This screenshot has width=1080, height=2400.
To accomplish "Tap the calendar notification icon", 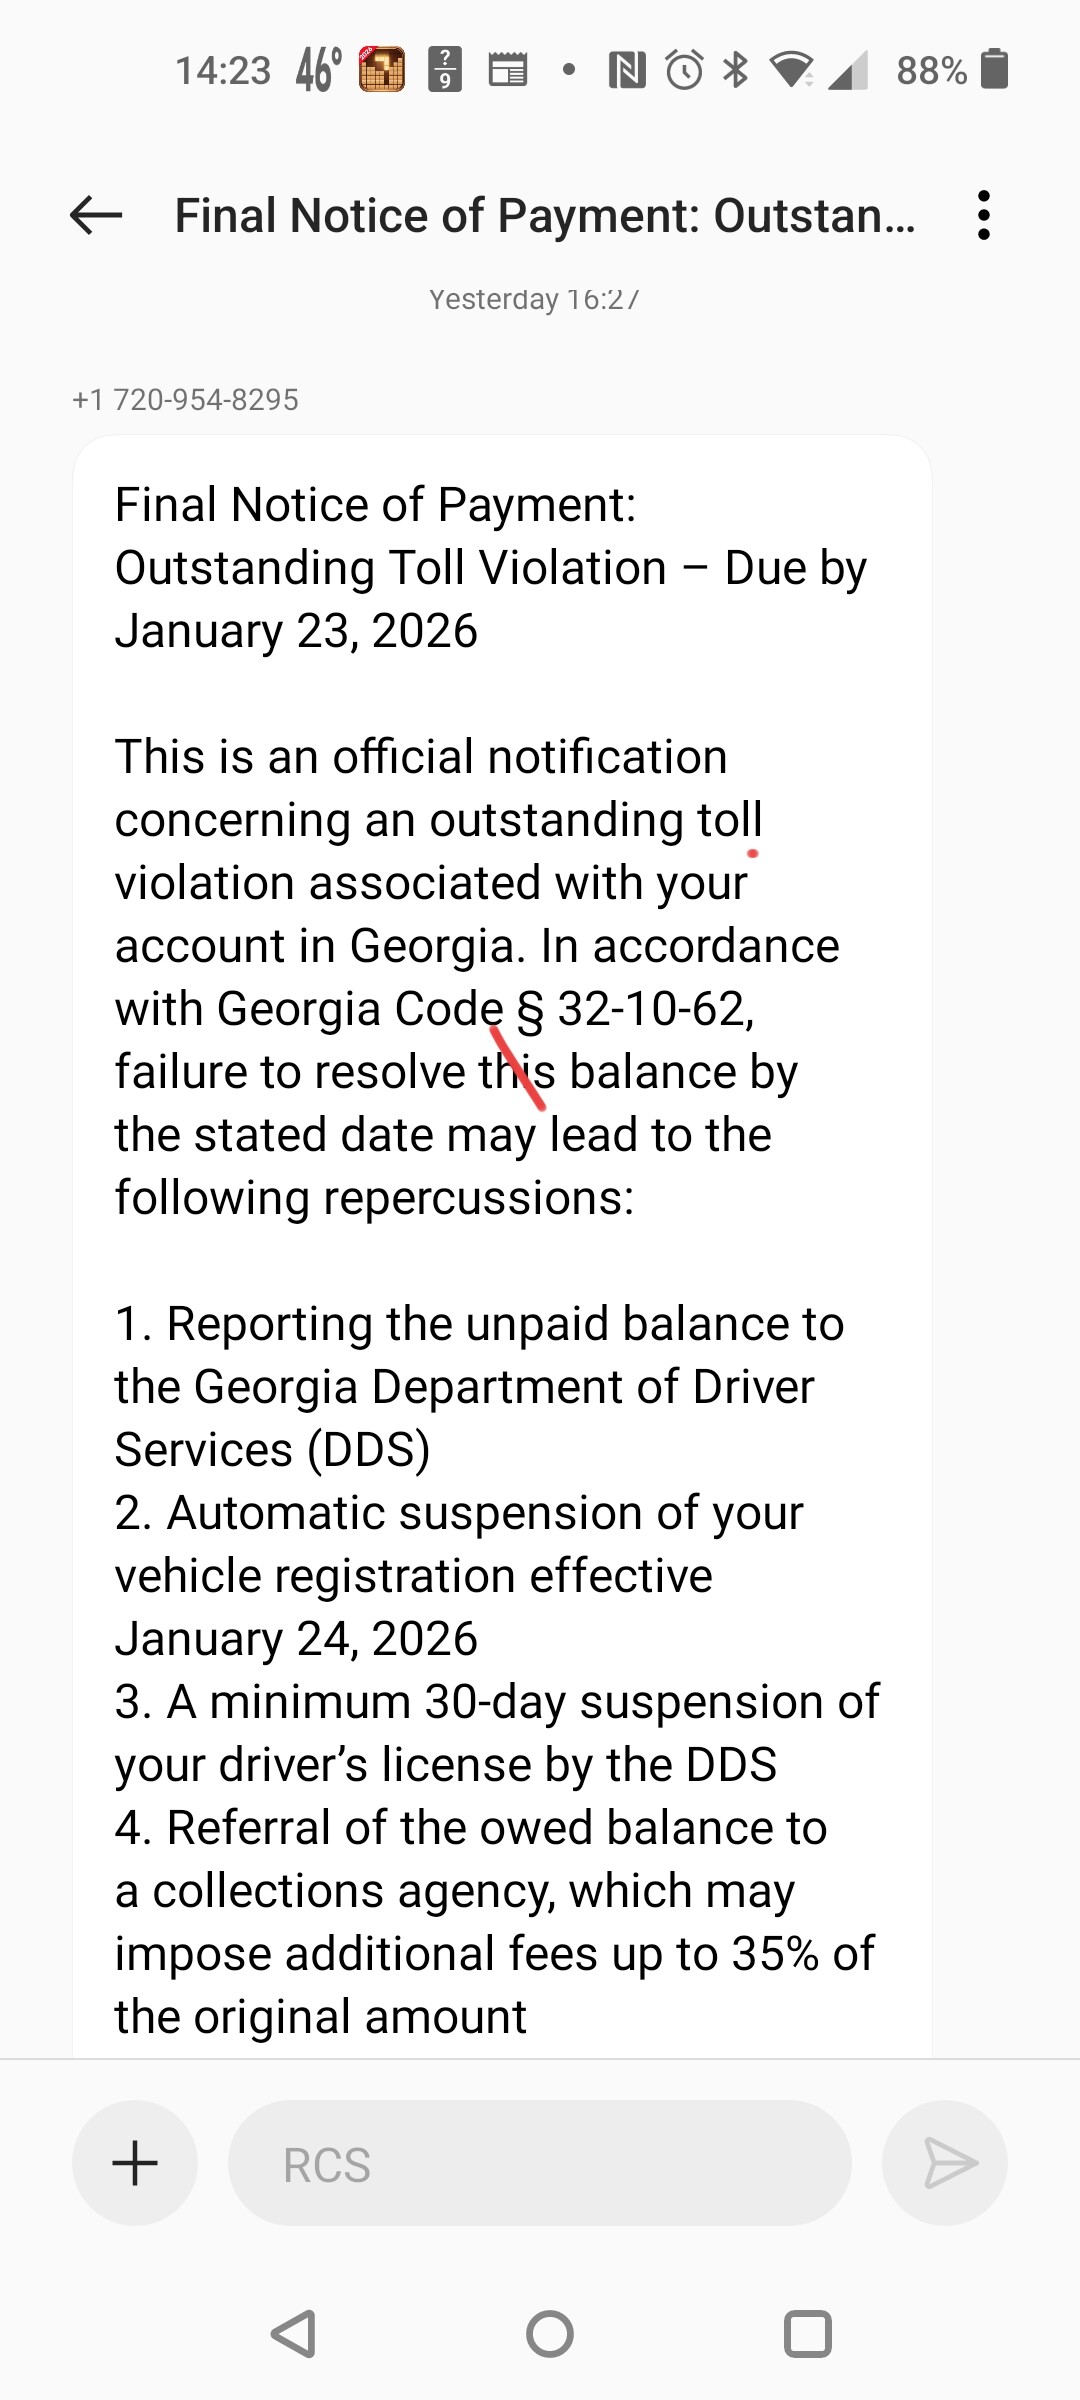I will tap(507, 70).
